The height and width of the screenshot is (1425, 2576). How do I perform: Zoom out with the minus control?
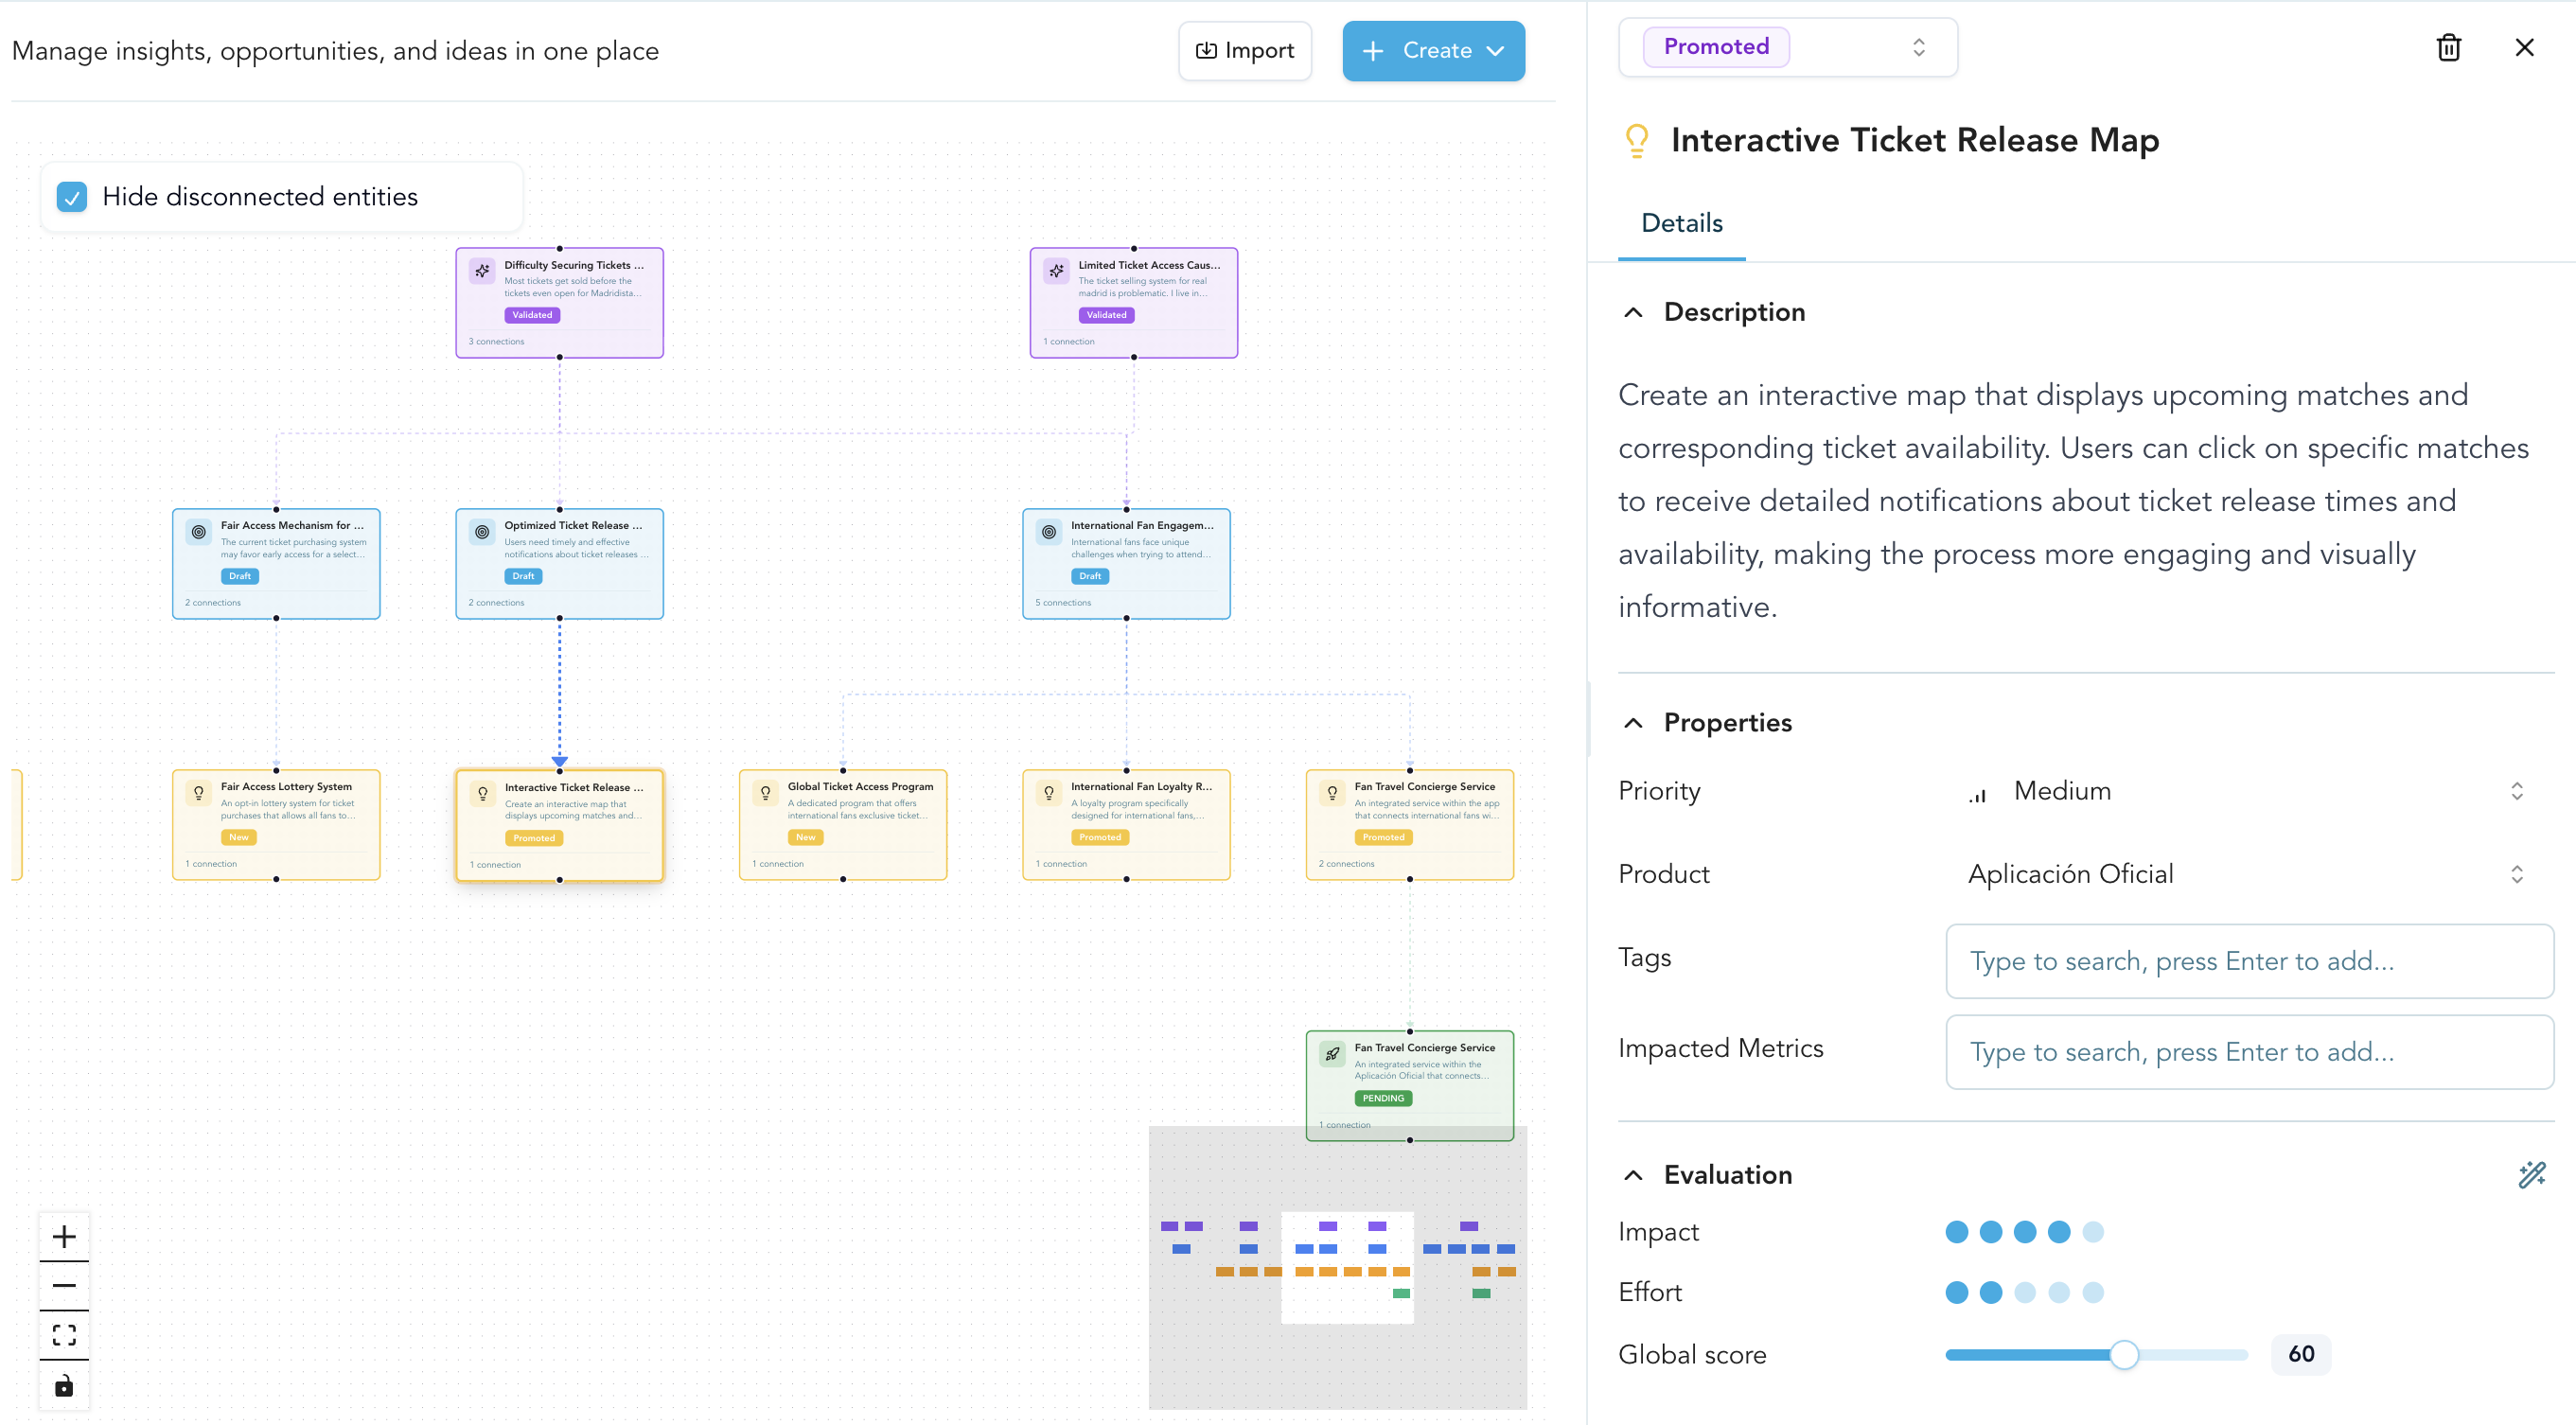[64, 1286]
